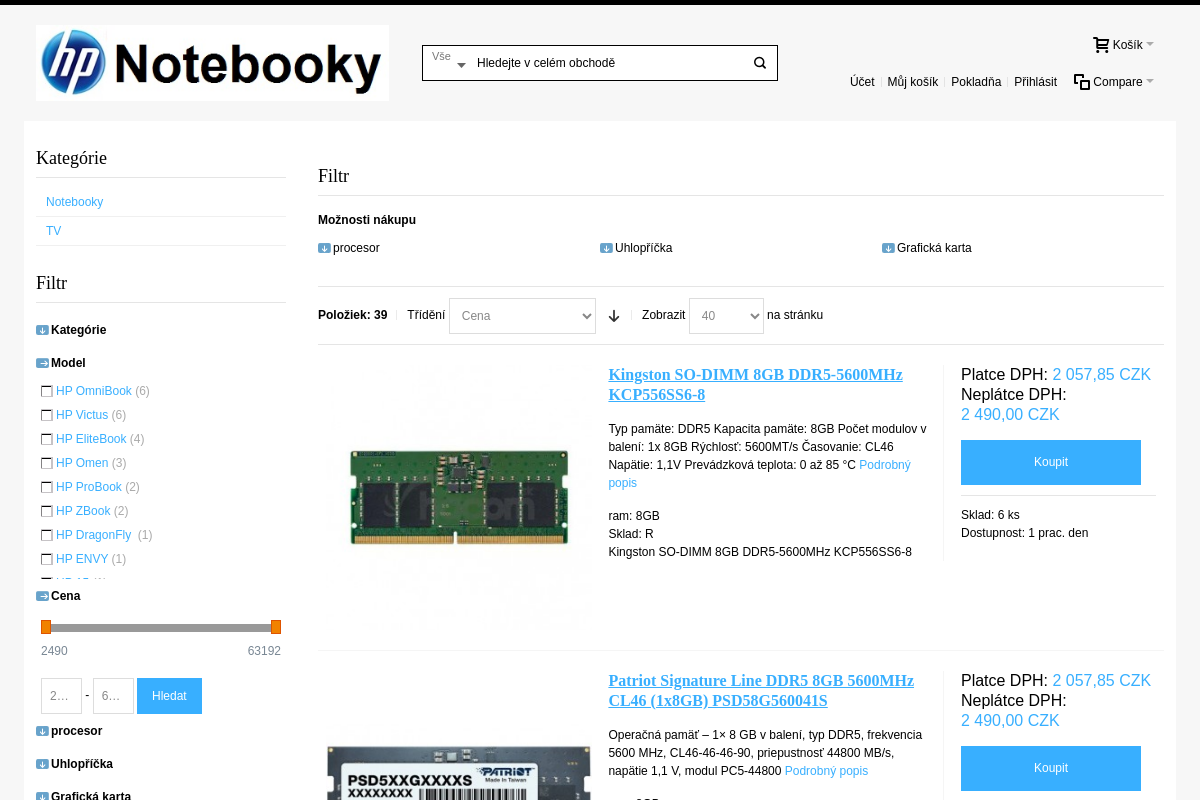This screenshot has height=800, width=1200.
Task: Open the Košík cart icon
Action: 1101,45
